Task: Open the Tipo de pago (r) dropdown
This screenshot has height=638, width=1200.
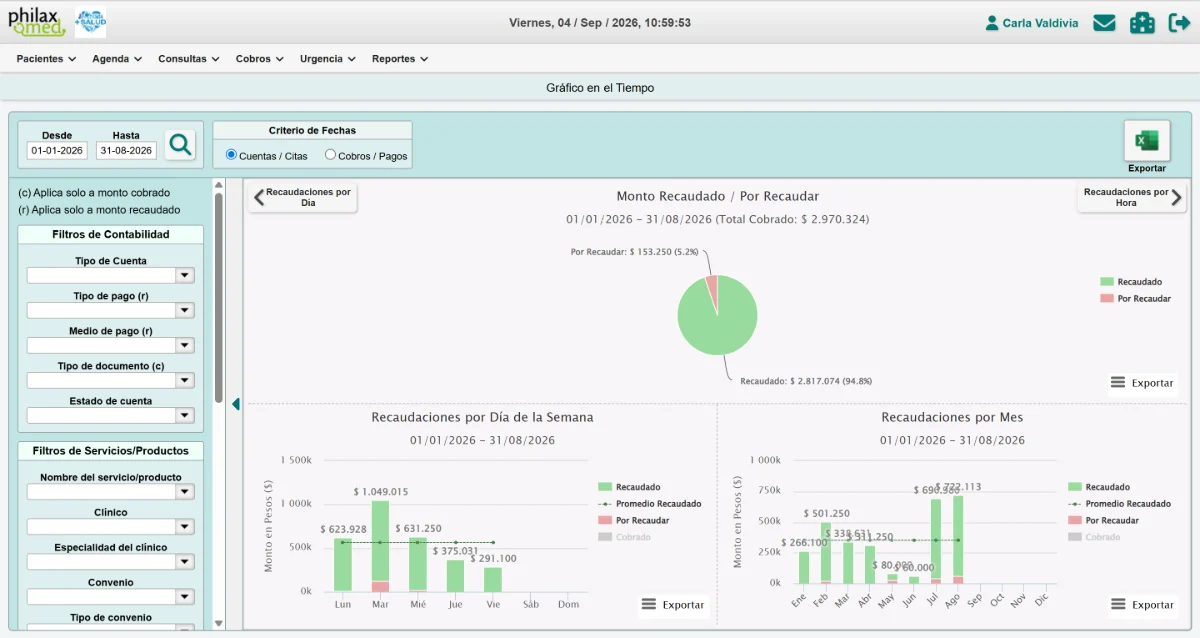Action: tap(110, 310)
